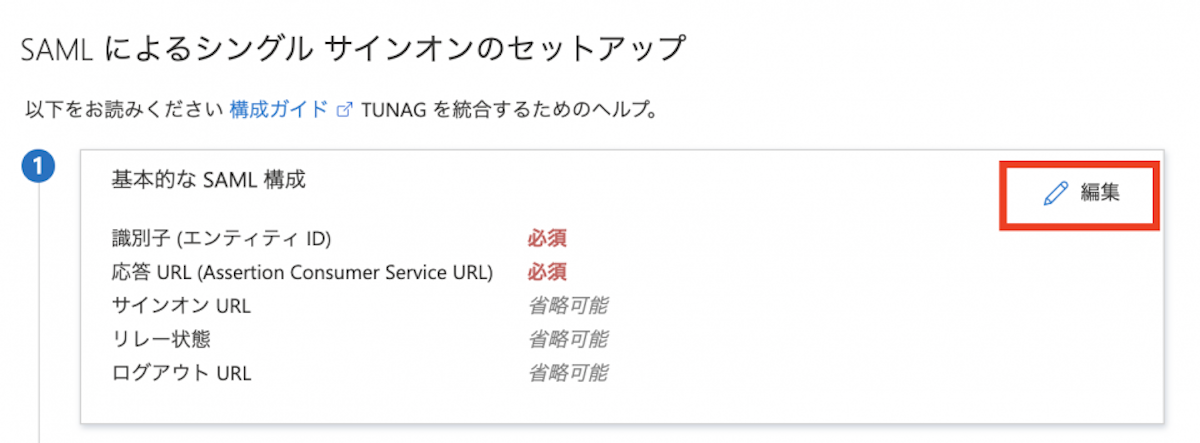Click the 識別子 (エンティティ ID) label
The image size is (1200, 443).
[221, 239]
